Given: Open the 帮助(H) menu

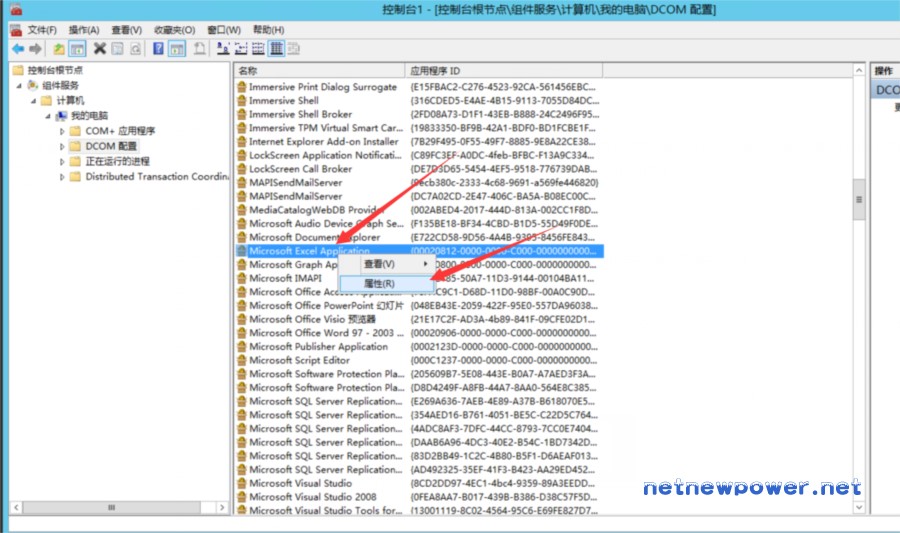Looking at the screenshot, I should [269, 30].
